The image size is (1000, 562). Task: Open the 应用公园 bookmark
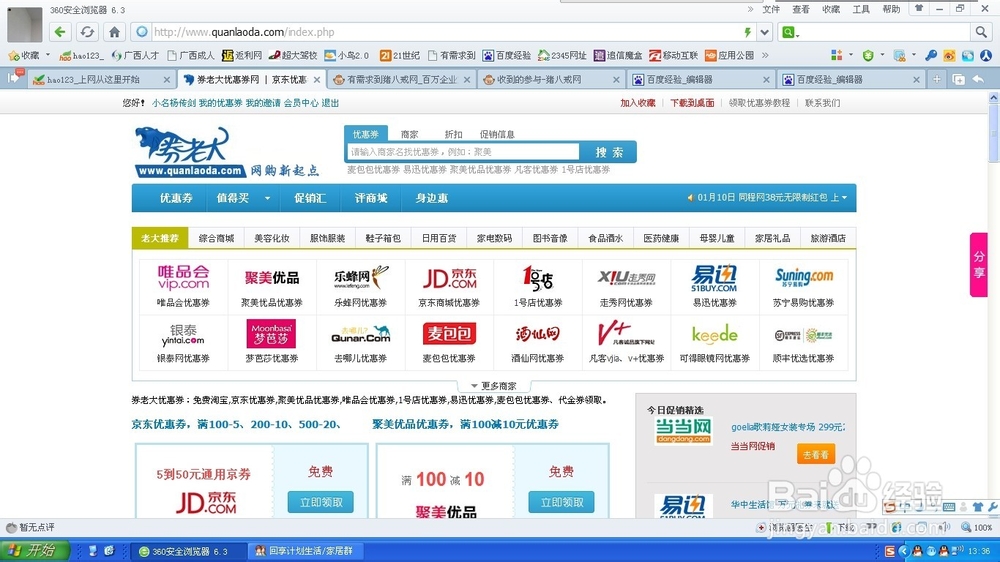coord(730,55)
